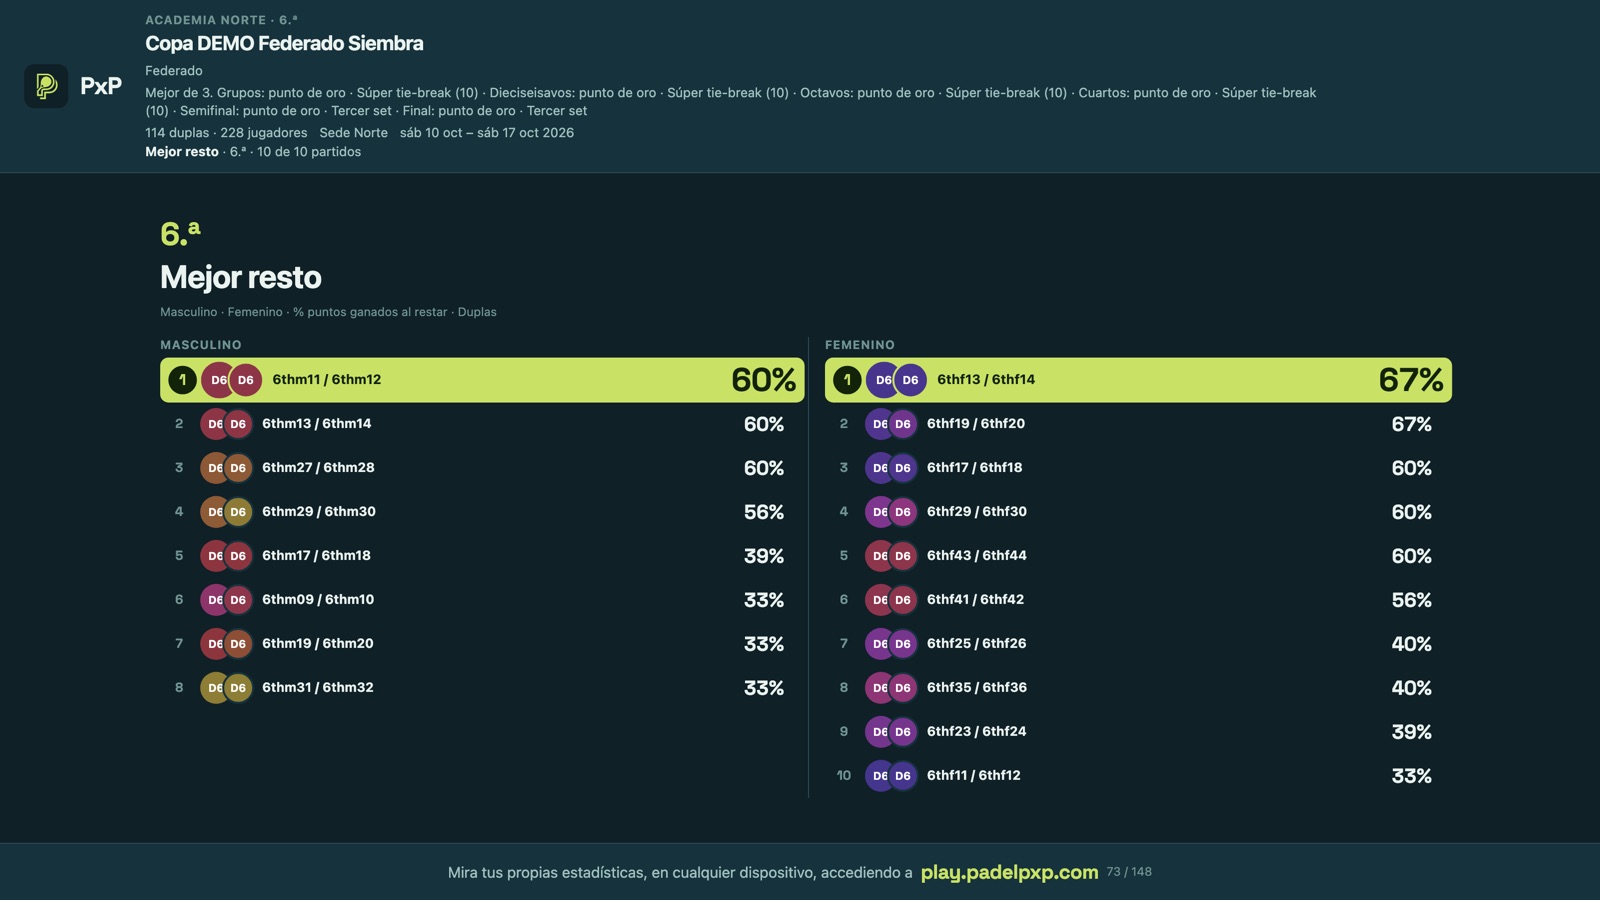Click the avatar pair for 6thf23 / 6thf24

click(x=891, y=732)
